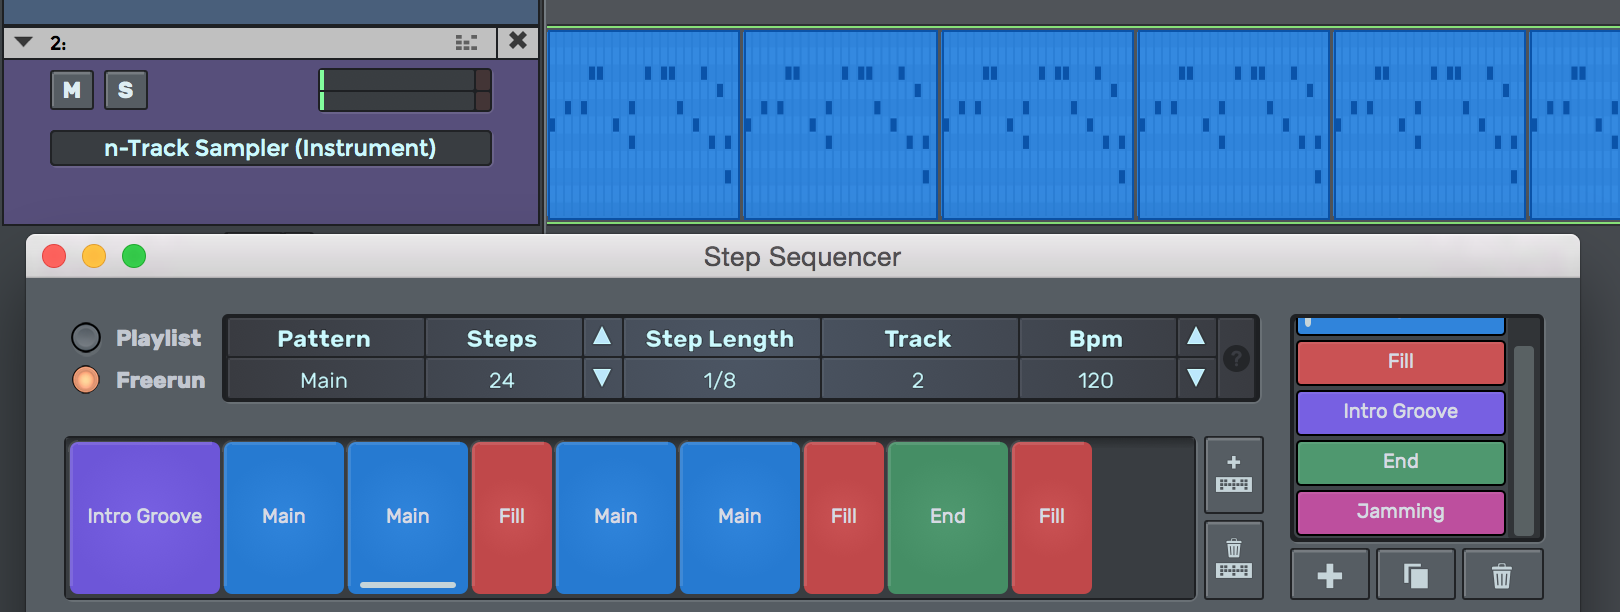Select the fifth MIDI clip in timeline

pyautogui.click(x=1430, y=125)
